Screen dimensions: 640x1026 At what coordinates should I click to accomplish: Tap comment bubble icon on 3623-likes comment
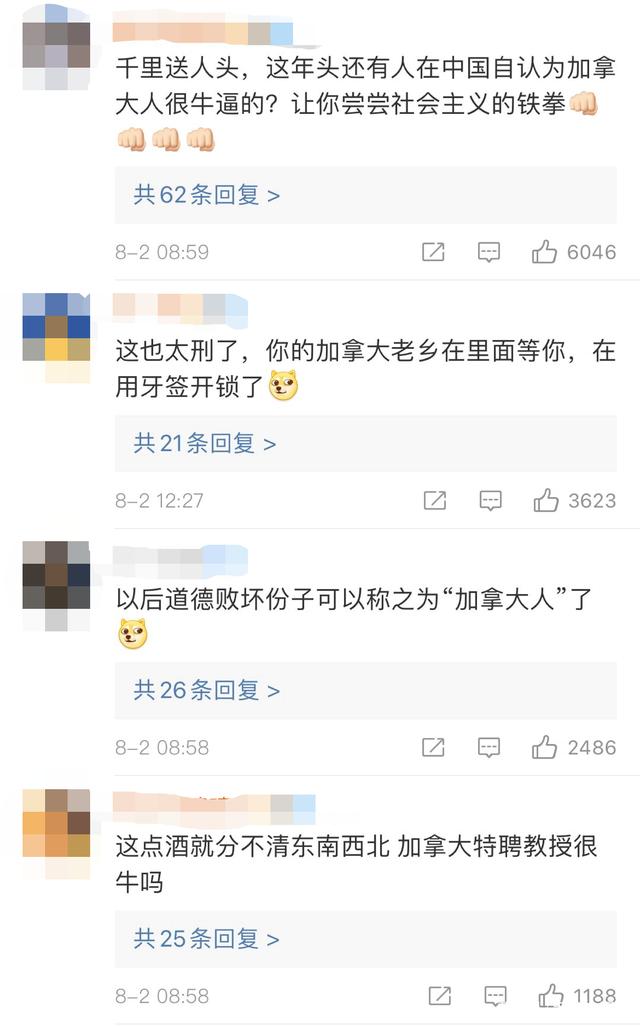[491, 501]
